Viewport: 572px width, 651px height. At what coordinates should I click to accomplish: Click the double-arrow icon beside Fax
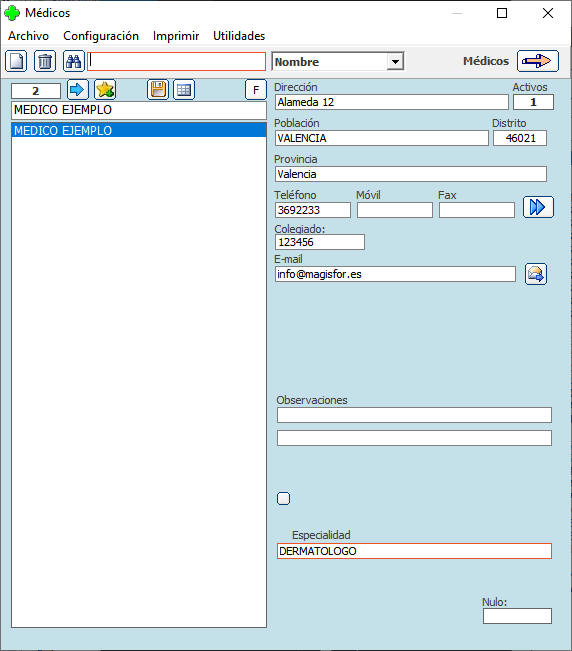538,207
